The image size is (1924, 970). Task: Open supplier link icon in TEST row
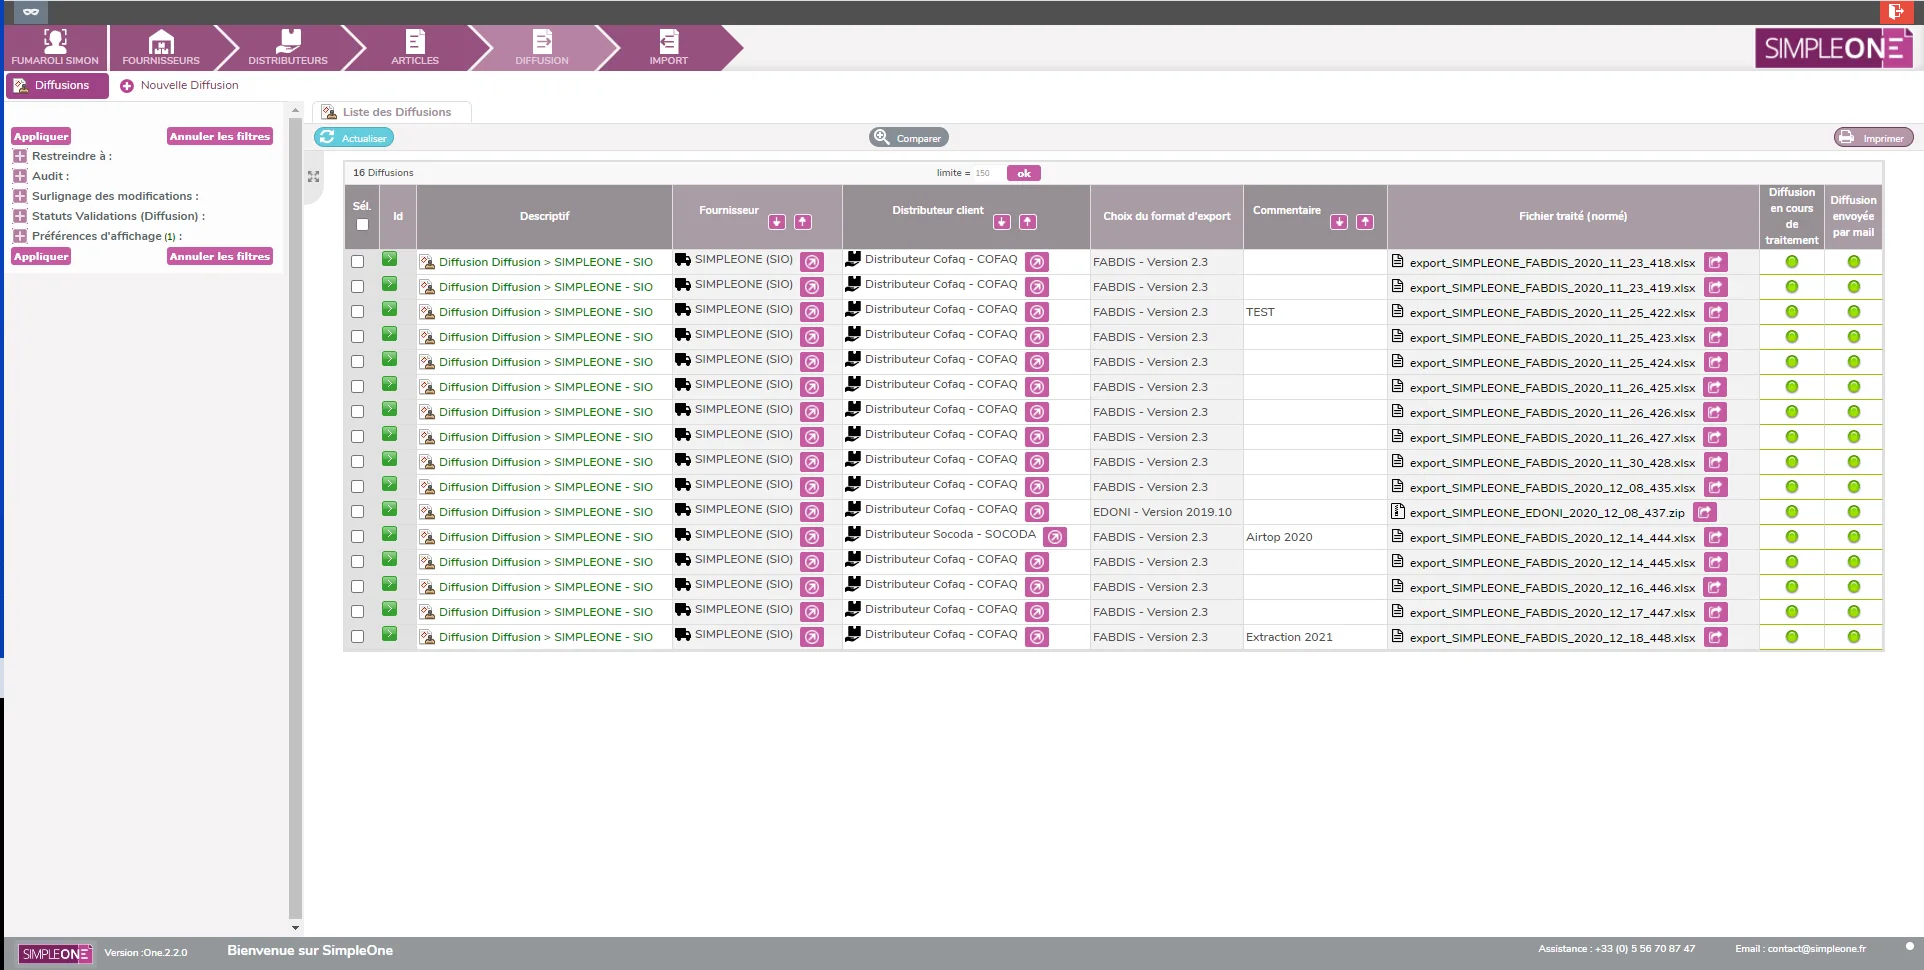pyautogui.click(x=812, y=312)
